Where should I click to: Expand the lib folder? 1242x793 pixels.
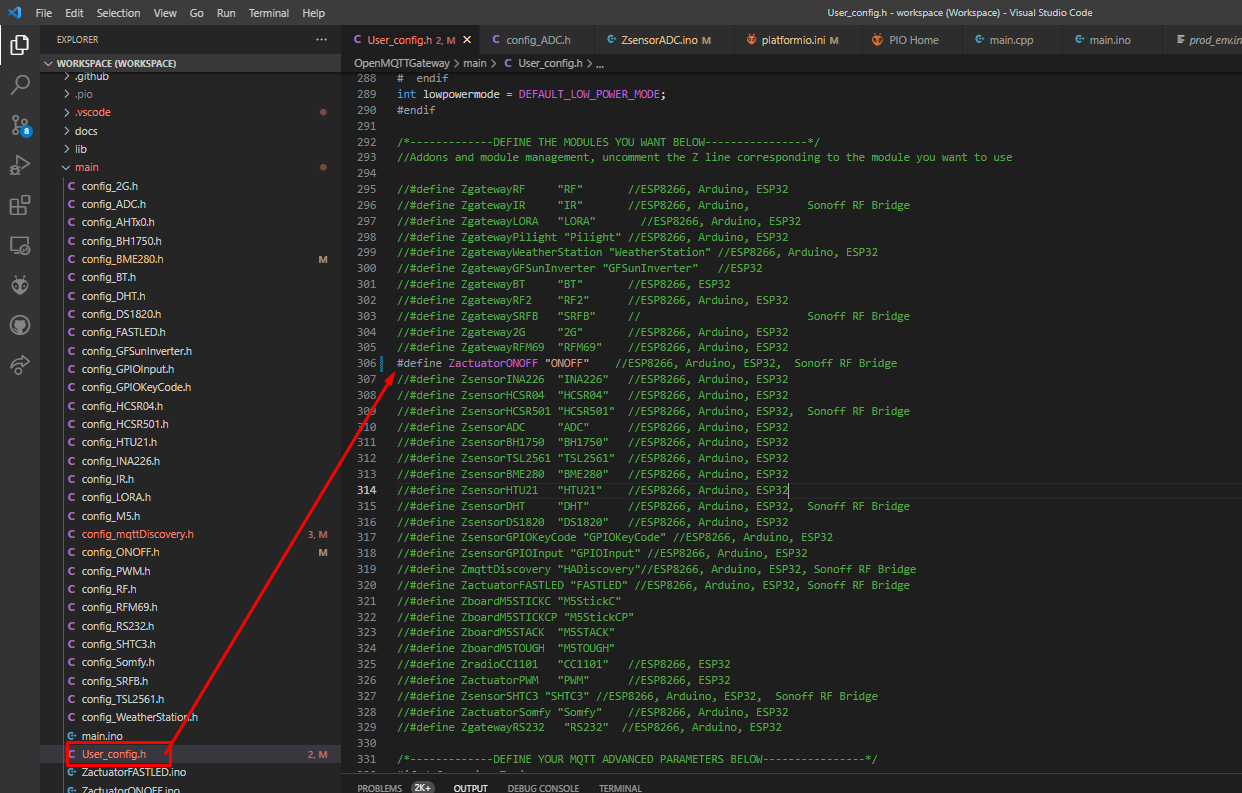pyautogui.click(x=190, y=149)
